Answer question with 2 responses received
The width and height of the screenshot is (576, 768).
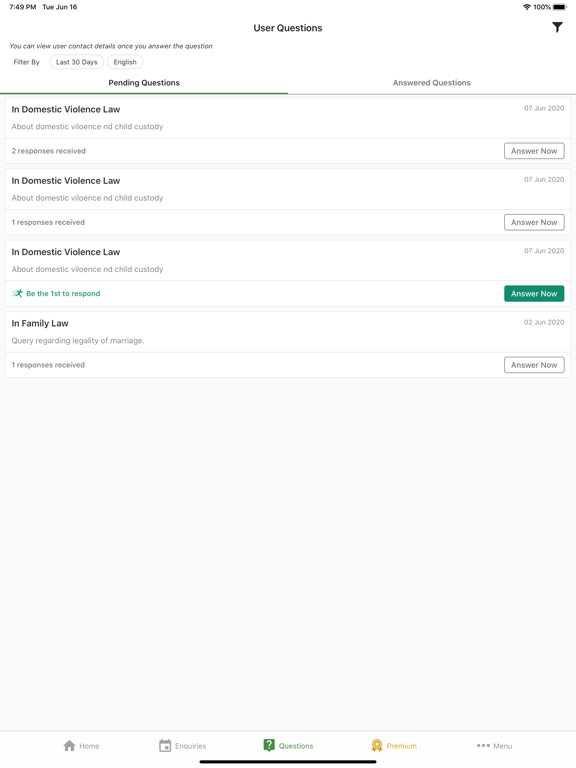tap(534, 151)
